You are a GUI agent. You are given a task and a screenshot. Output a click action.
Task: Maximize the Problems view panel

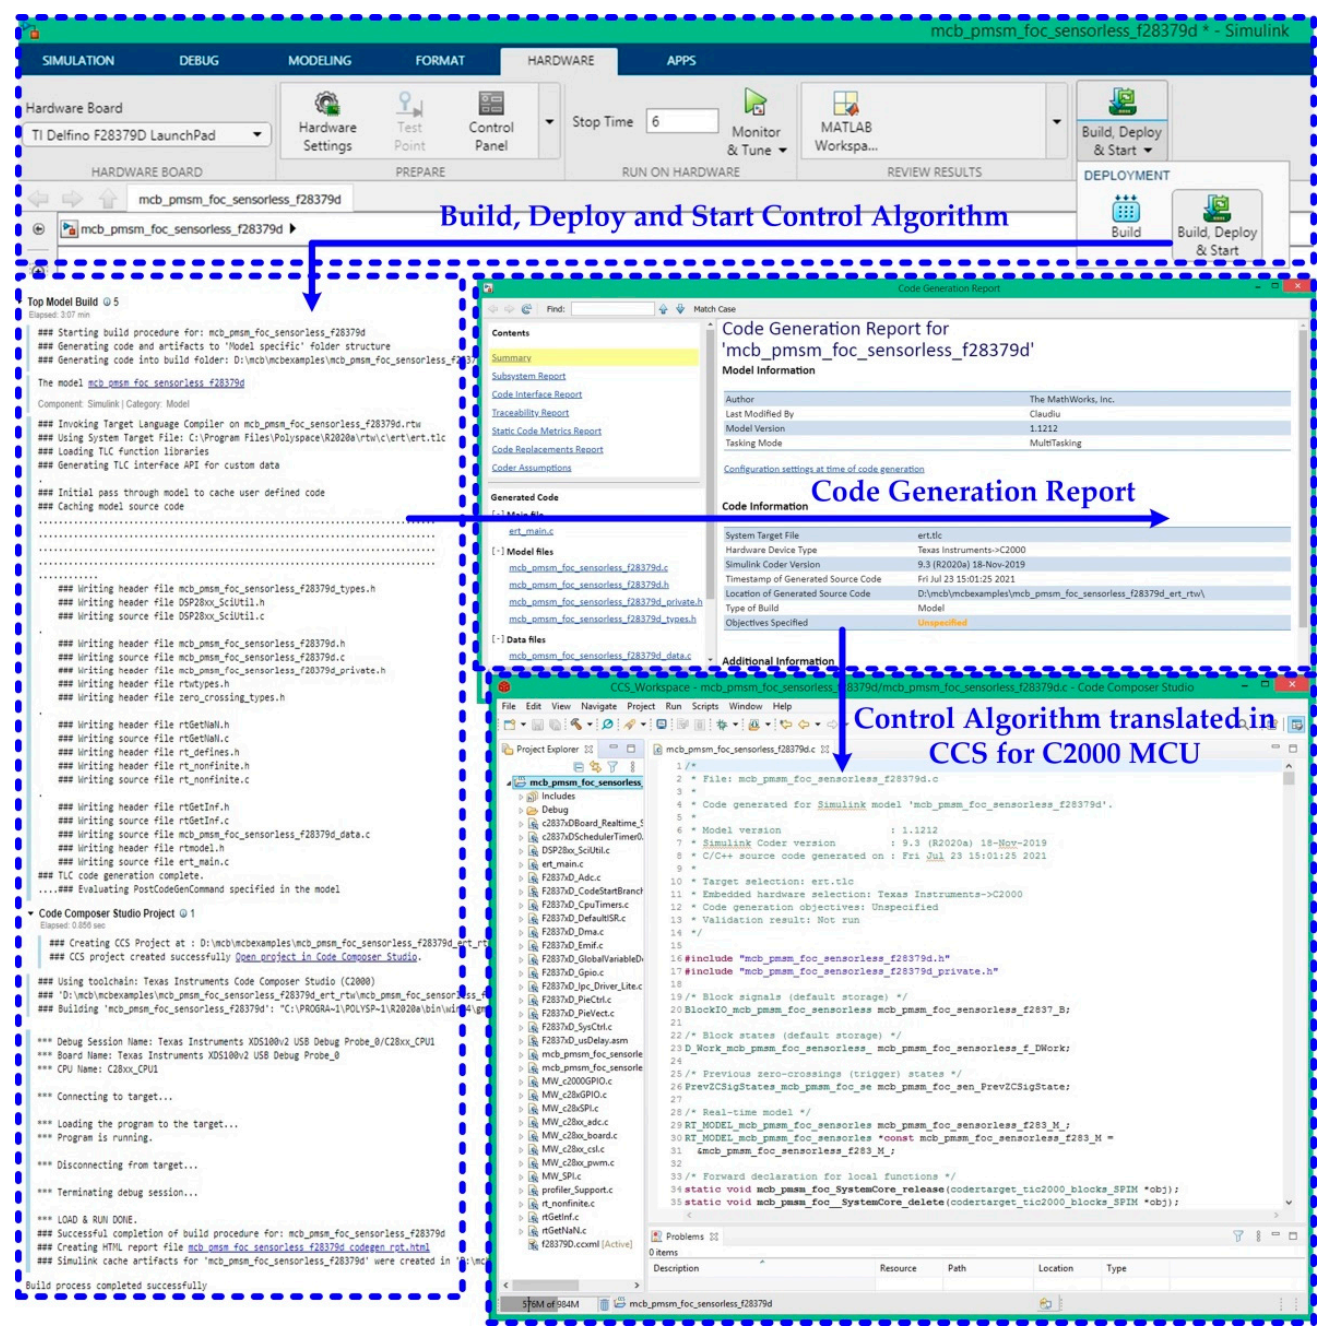(x=1292, y=1236)
